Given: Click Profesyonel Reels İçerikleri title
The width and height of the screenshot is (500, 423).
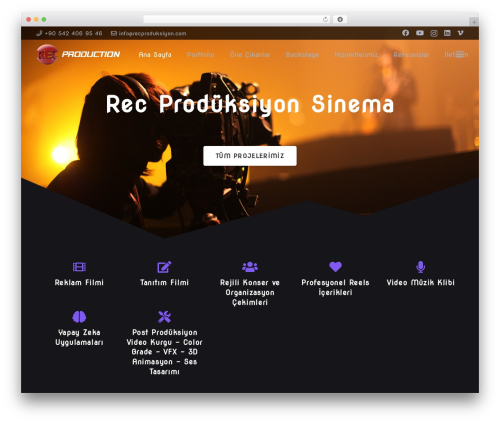Looking at the screenshot, I should (335, 287).
